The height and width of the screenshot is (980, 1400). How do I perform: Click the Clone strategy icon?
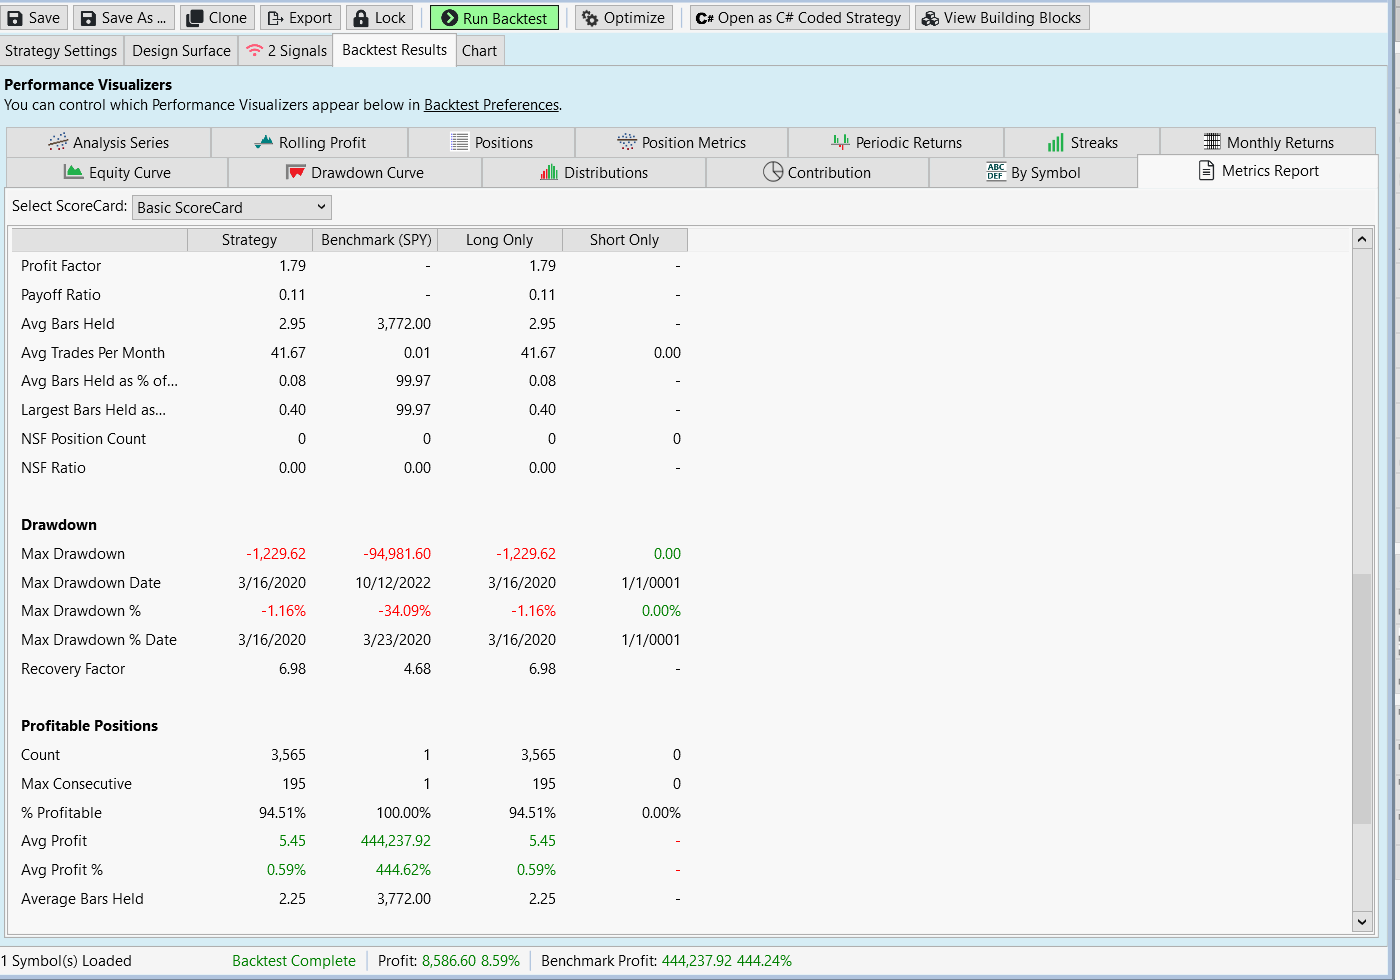click(x=194, y=18)
